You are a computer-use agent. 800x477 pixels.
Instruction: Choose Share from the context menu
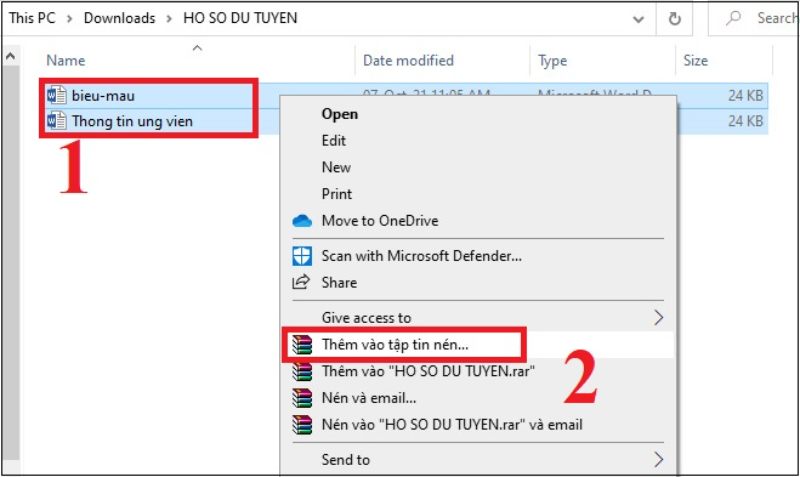[x=339, y=283]
